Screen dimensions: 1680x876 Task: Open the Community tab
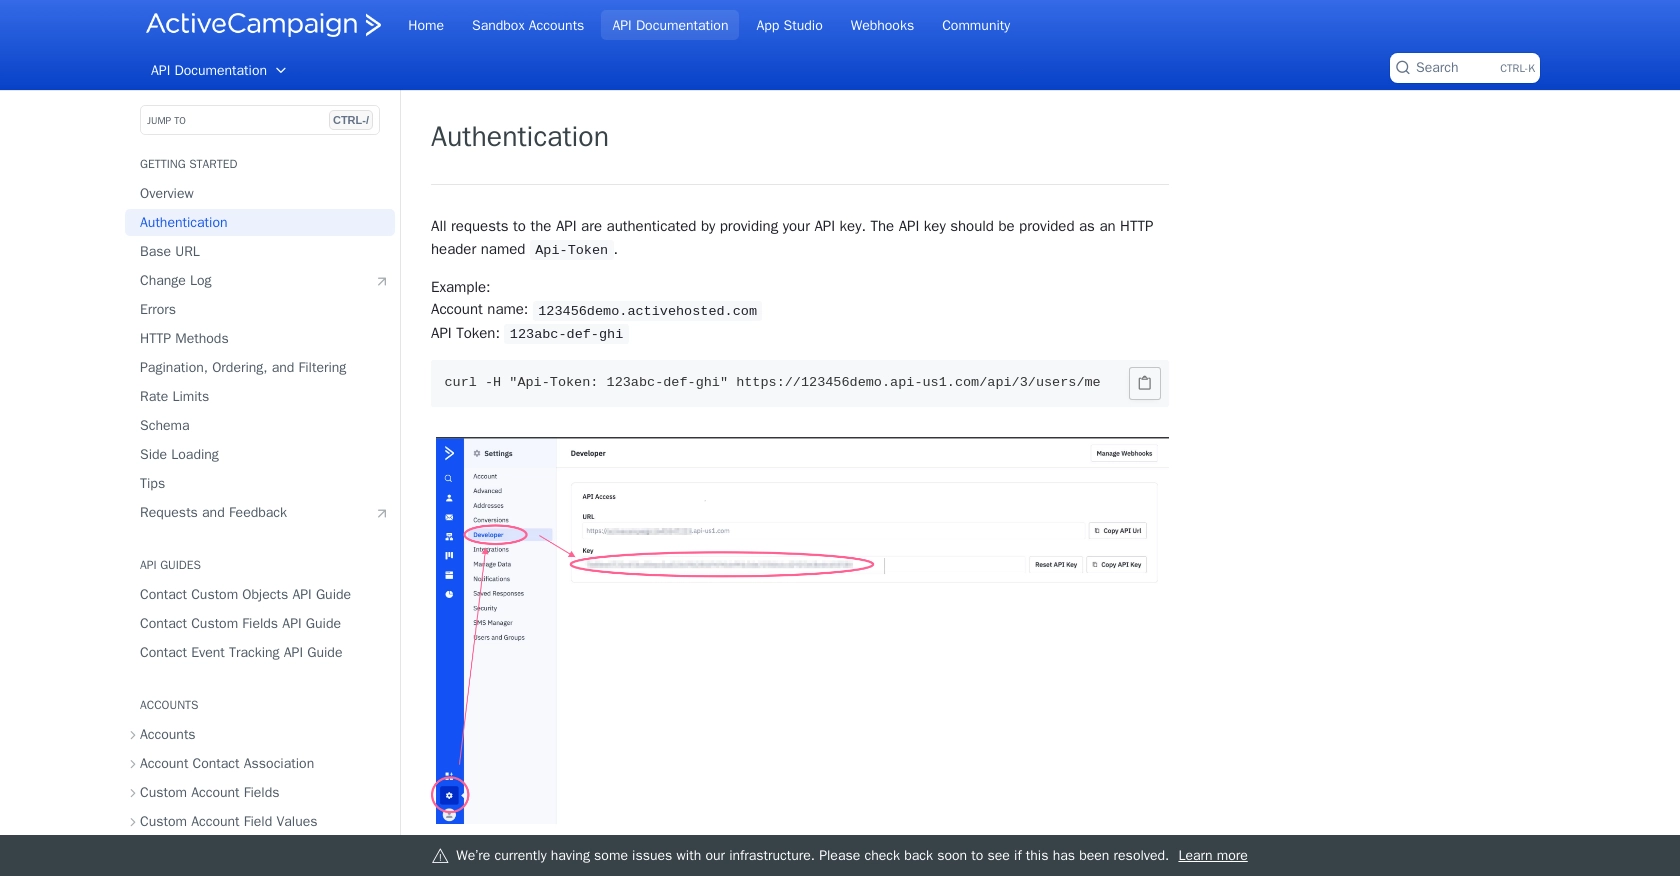click(976, 25)
